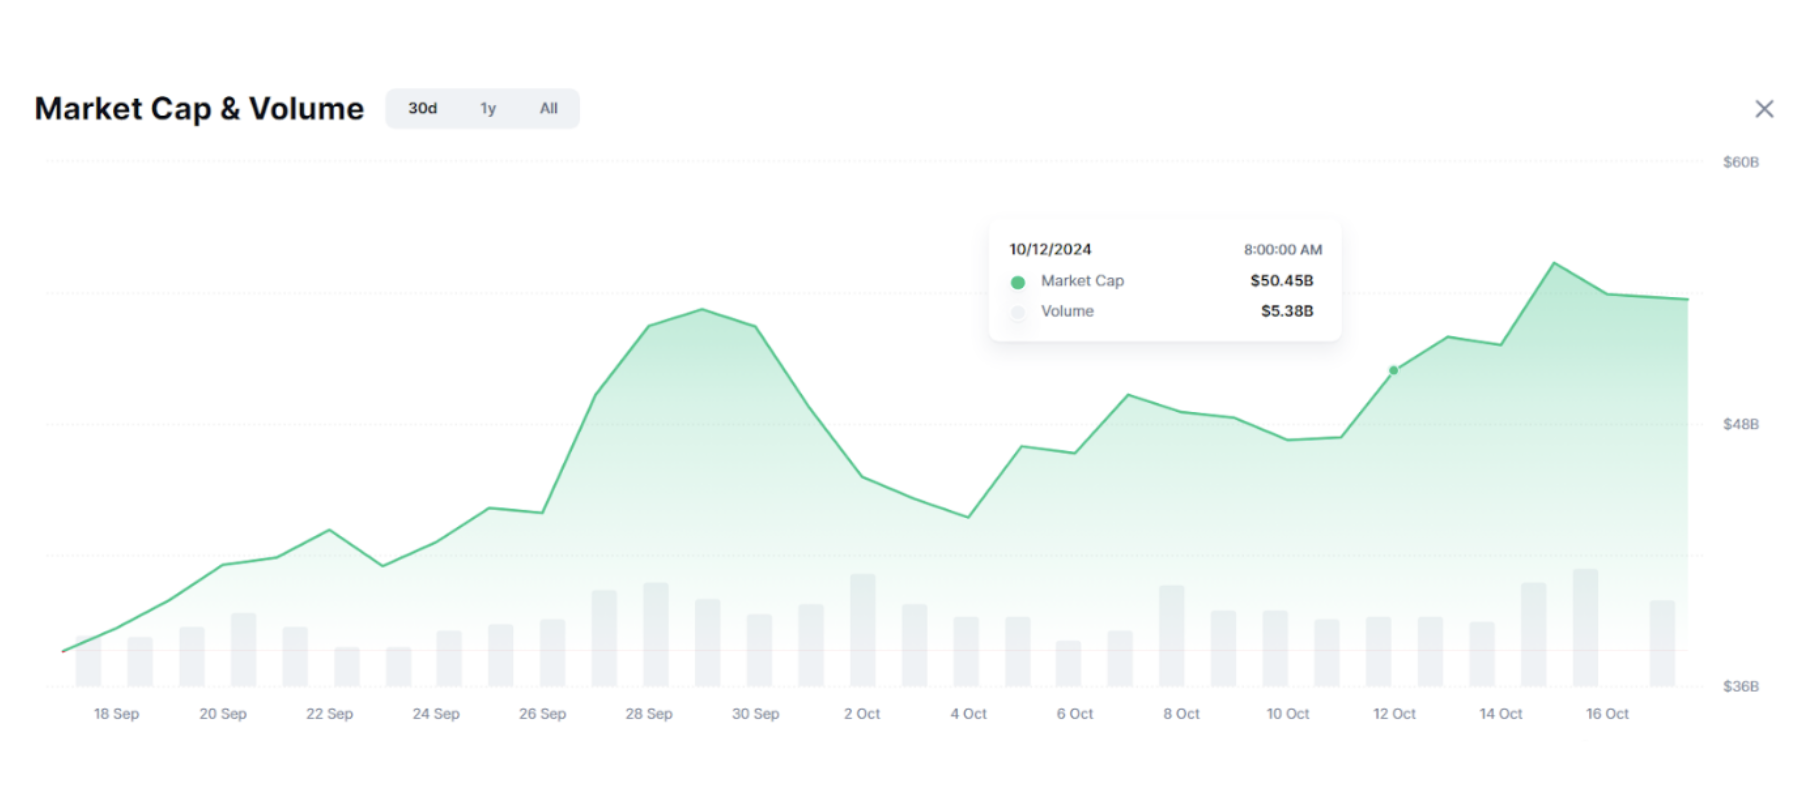Image resolution: width=1806 pixels, height=802 pixels.
Task: Click the Volume label in tooltip
Action: tap(1067, 311)
